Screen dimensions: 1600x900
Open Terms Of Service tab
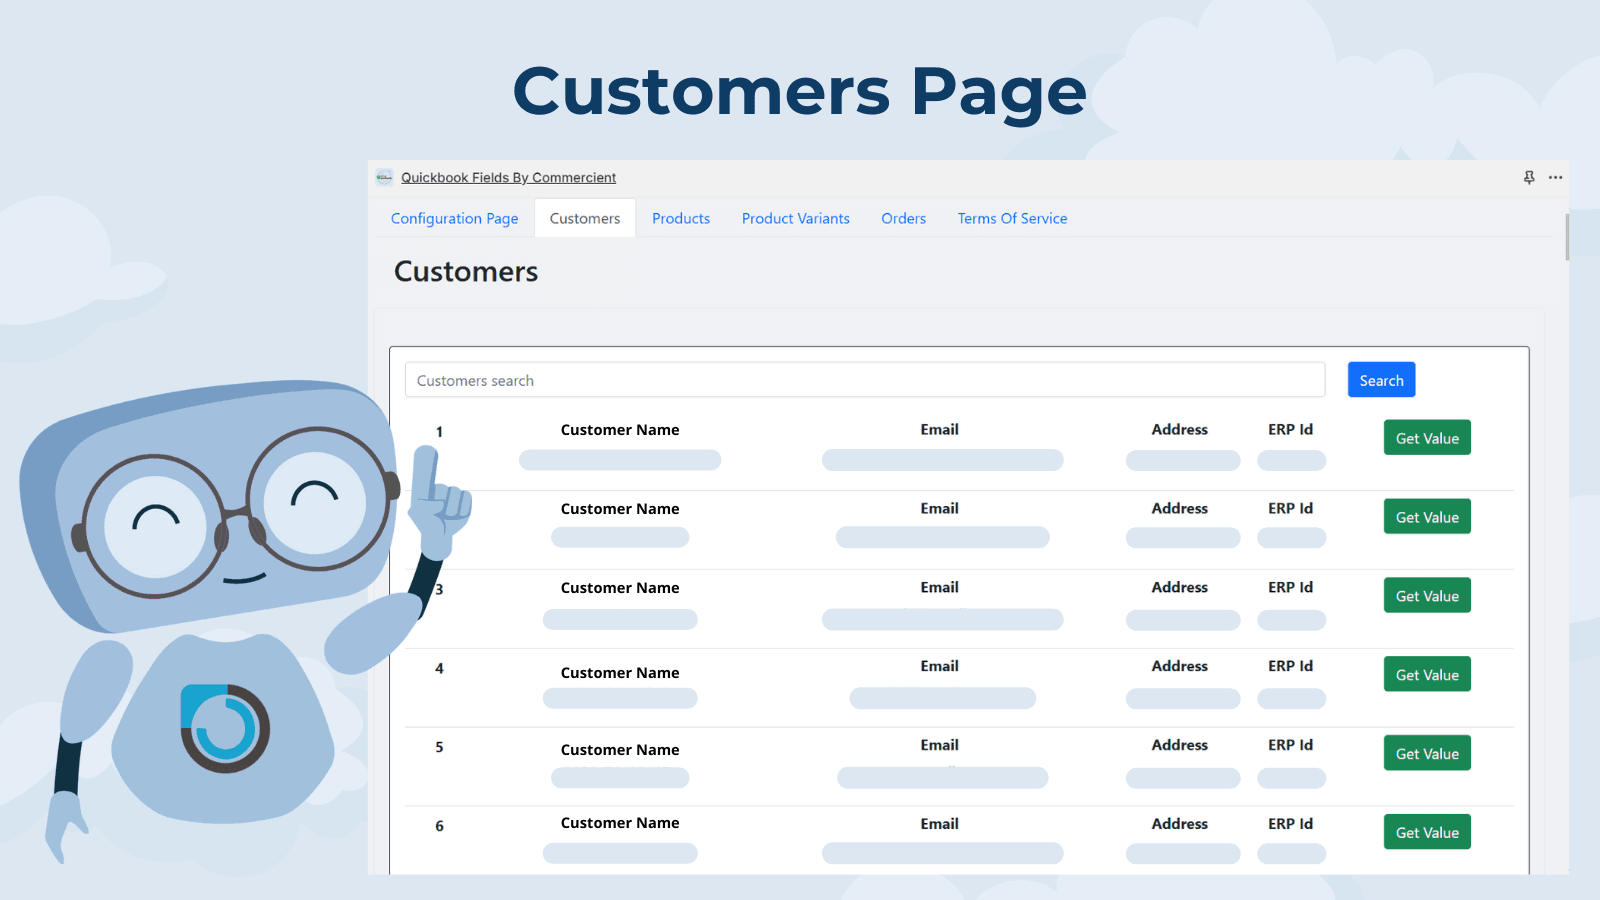1012,218
